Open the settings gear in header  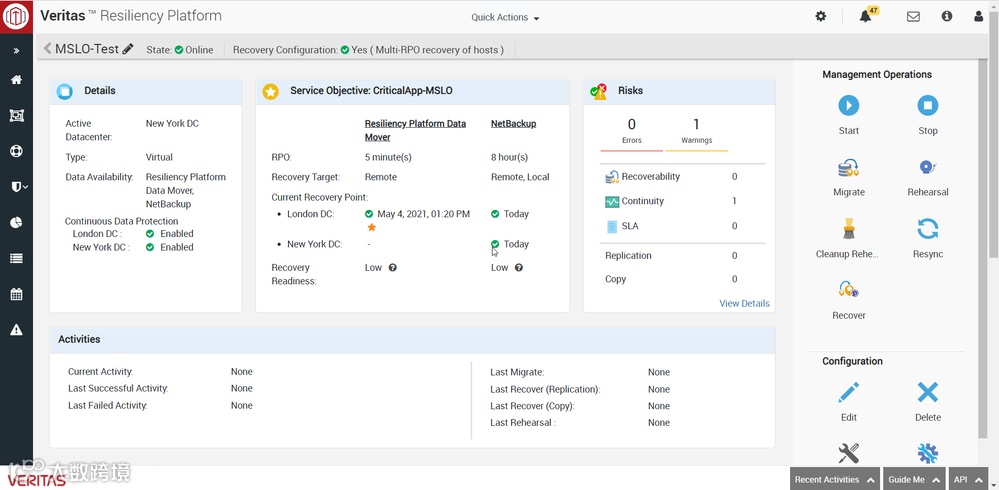point(821,17)
